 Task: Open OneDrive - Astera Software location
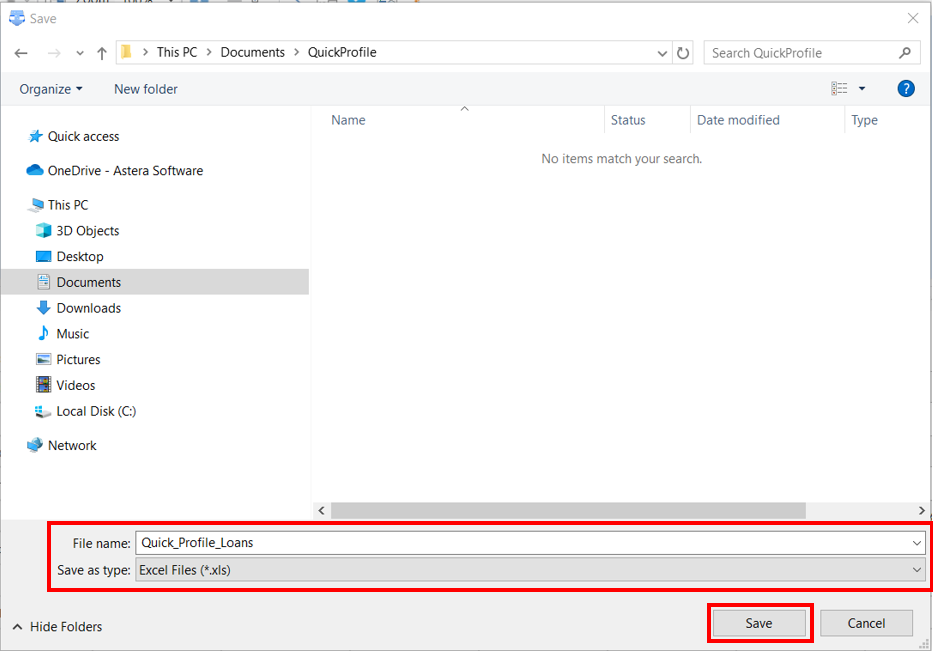click(x=124, y=171)
